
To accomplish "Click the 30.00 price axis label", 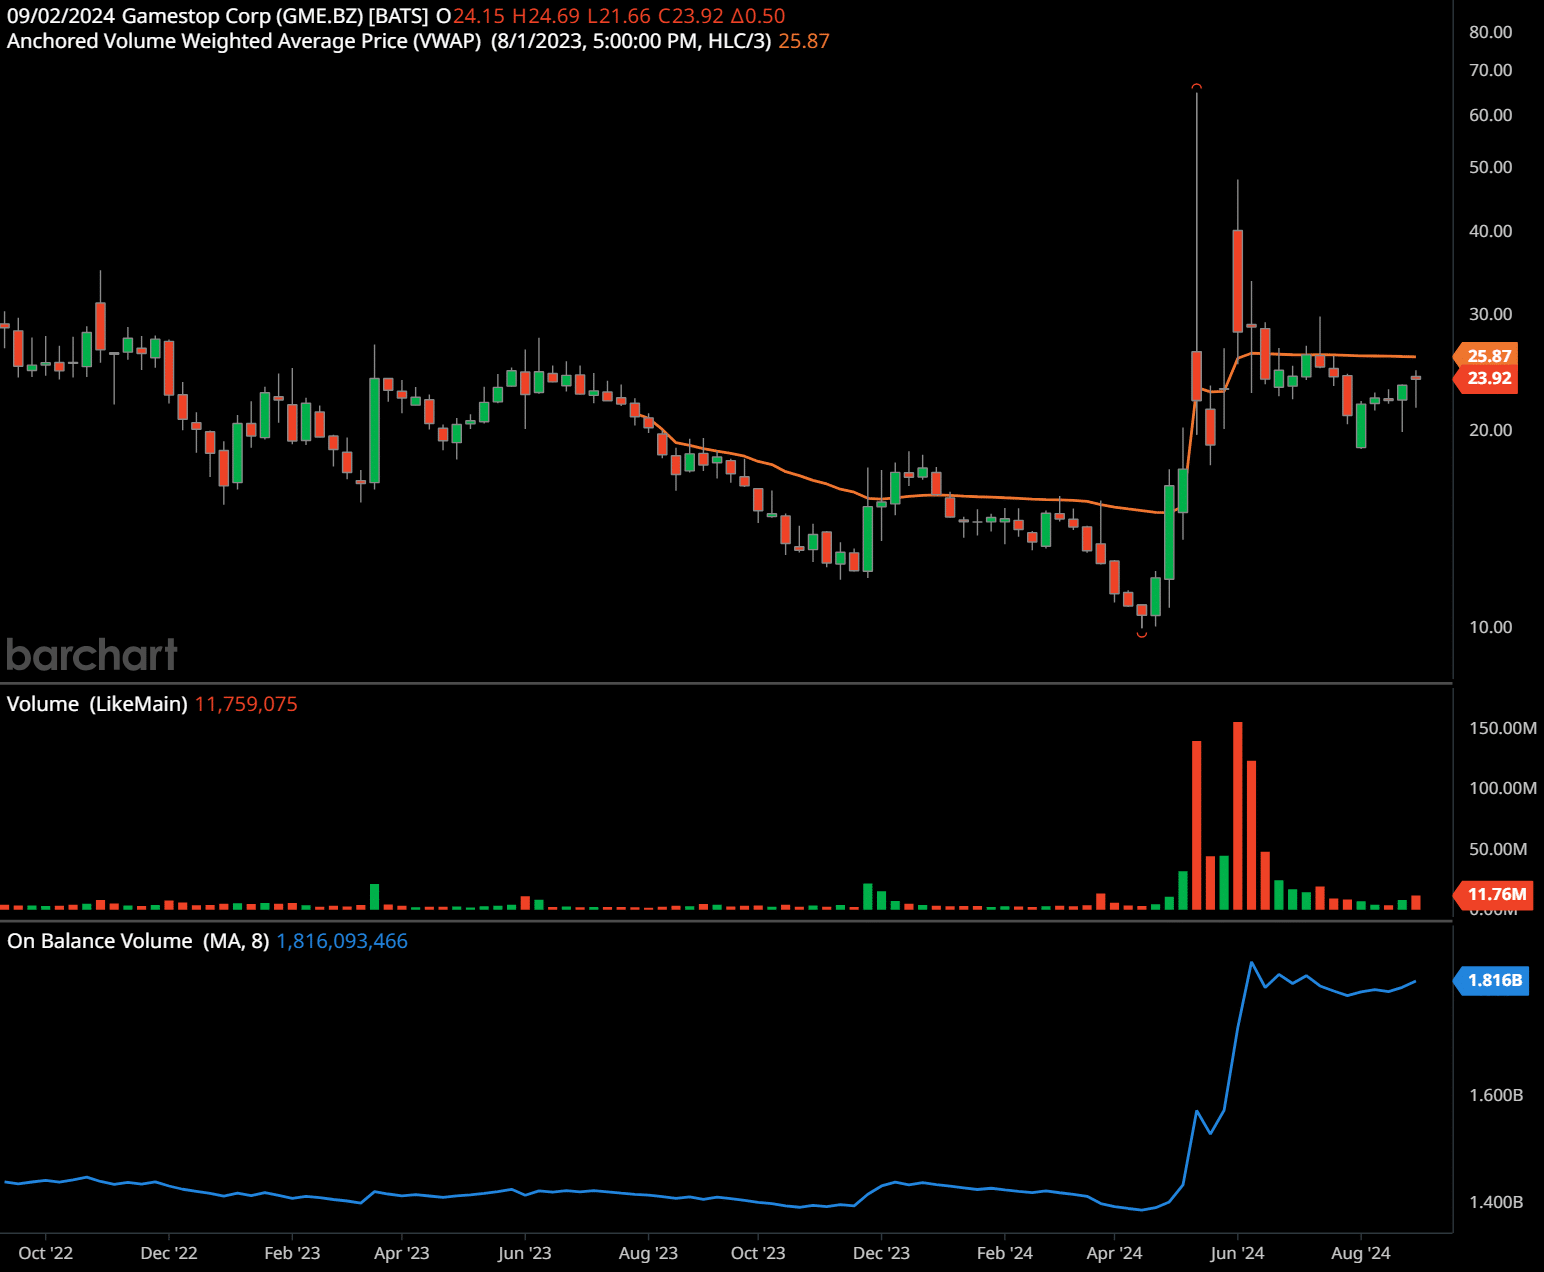I will click(x=1490, y=314).
